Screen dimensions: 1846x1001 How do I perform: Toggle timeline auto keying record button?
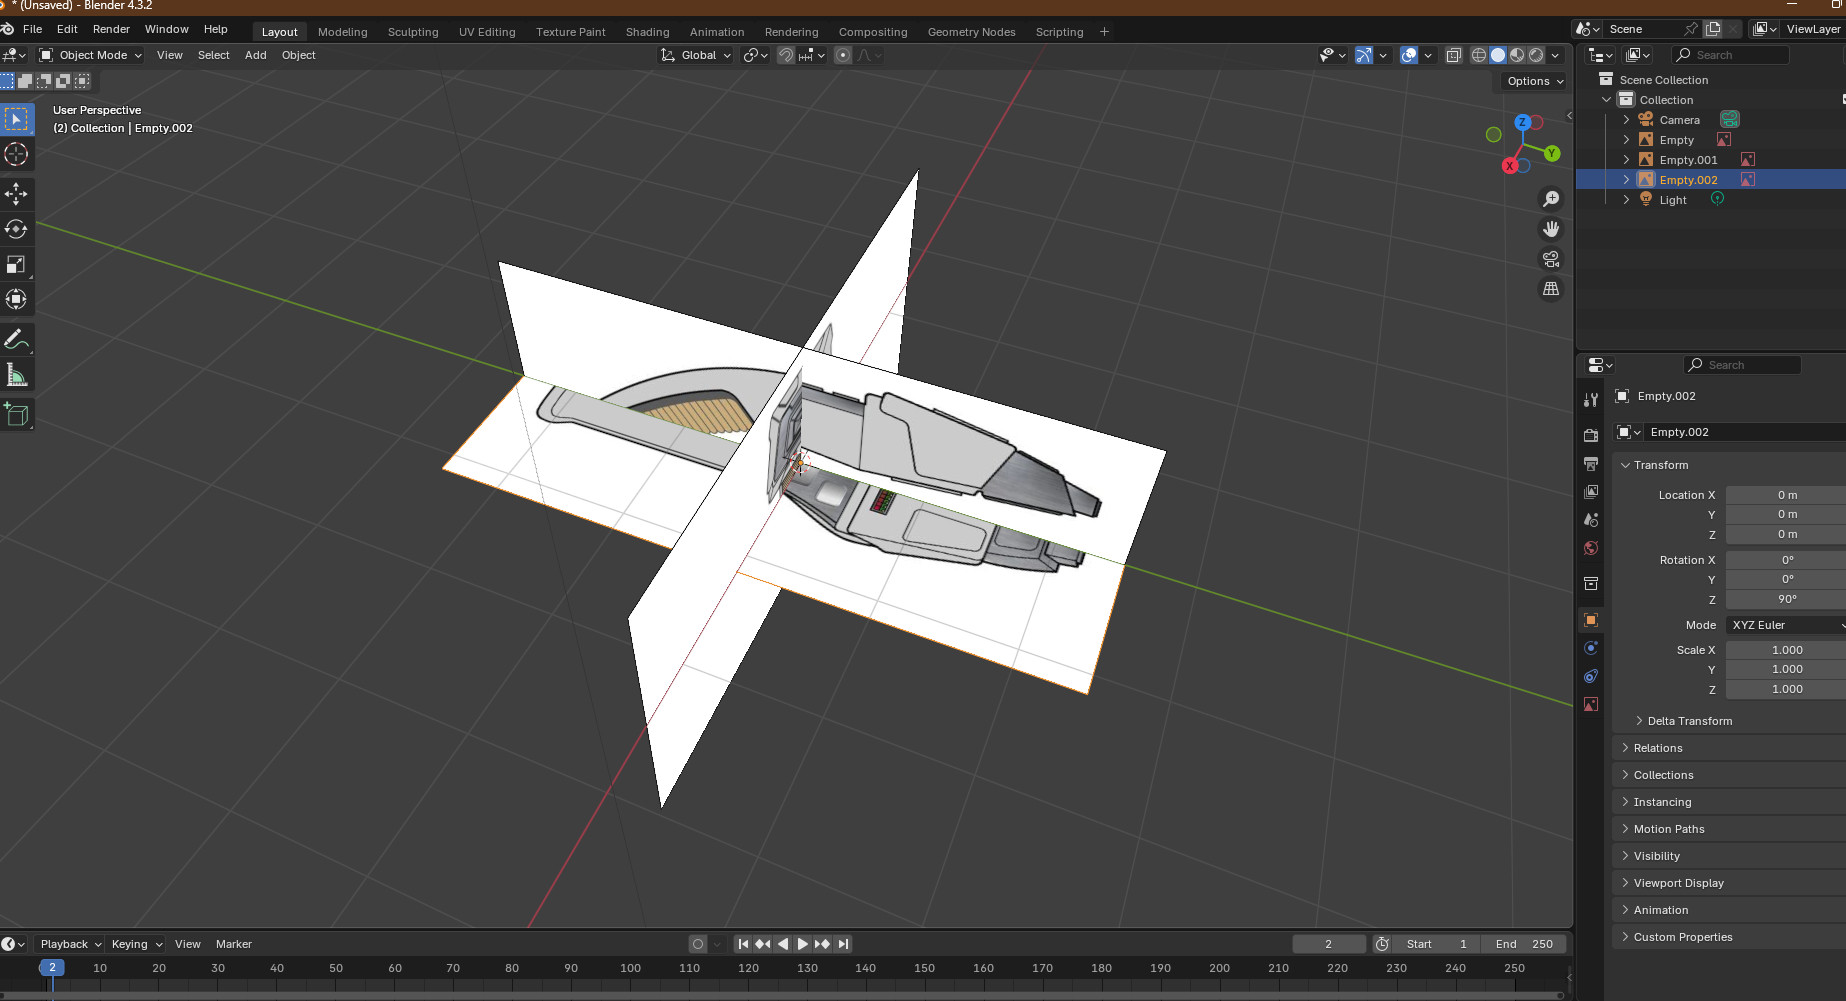698,944
